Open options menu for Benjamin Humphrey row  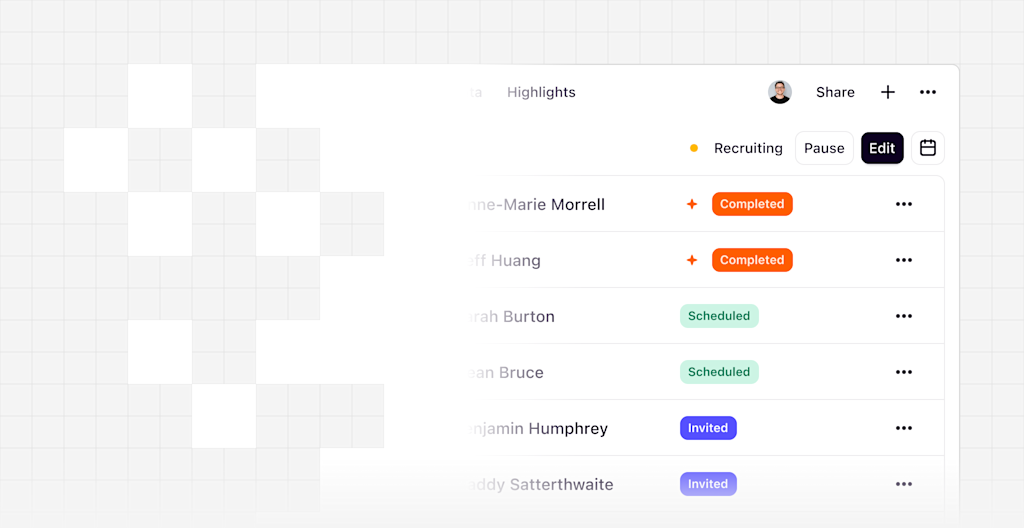pos(904,428)
